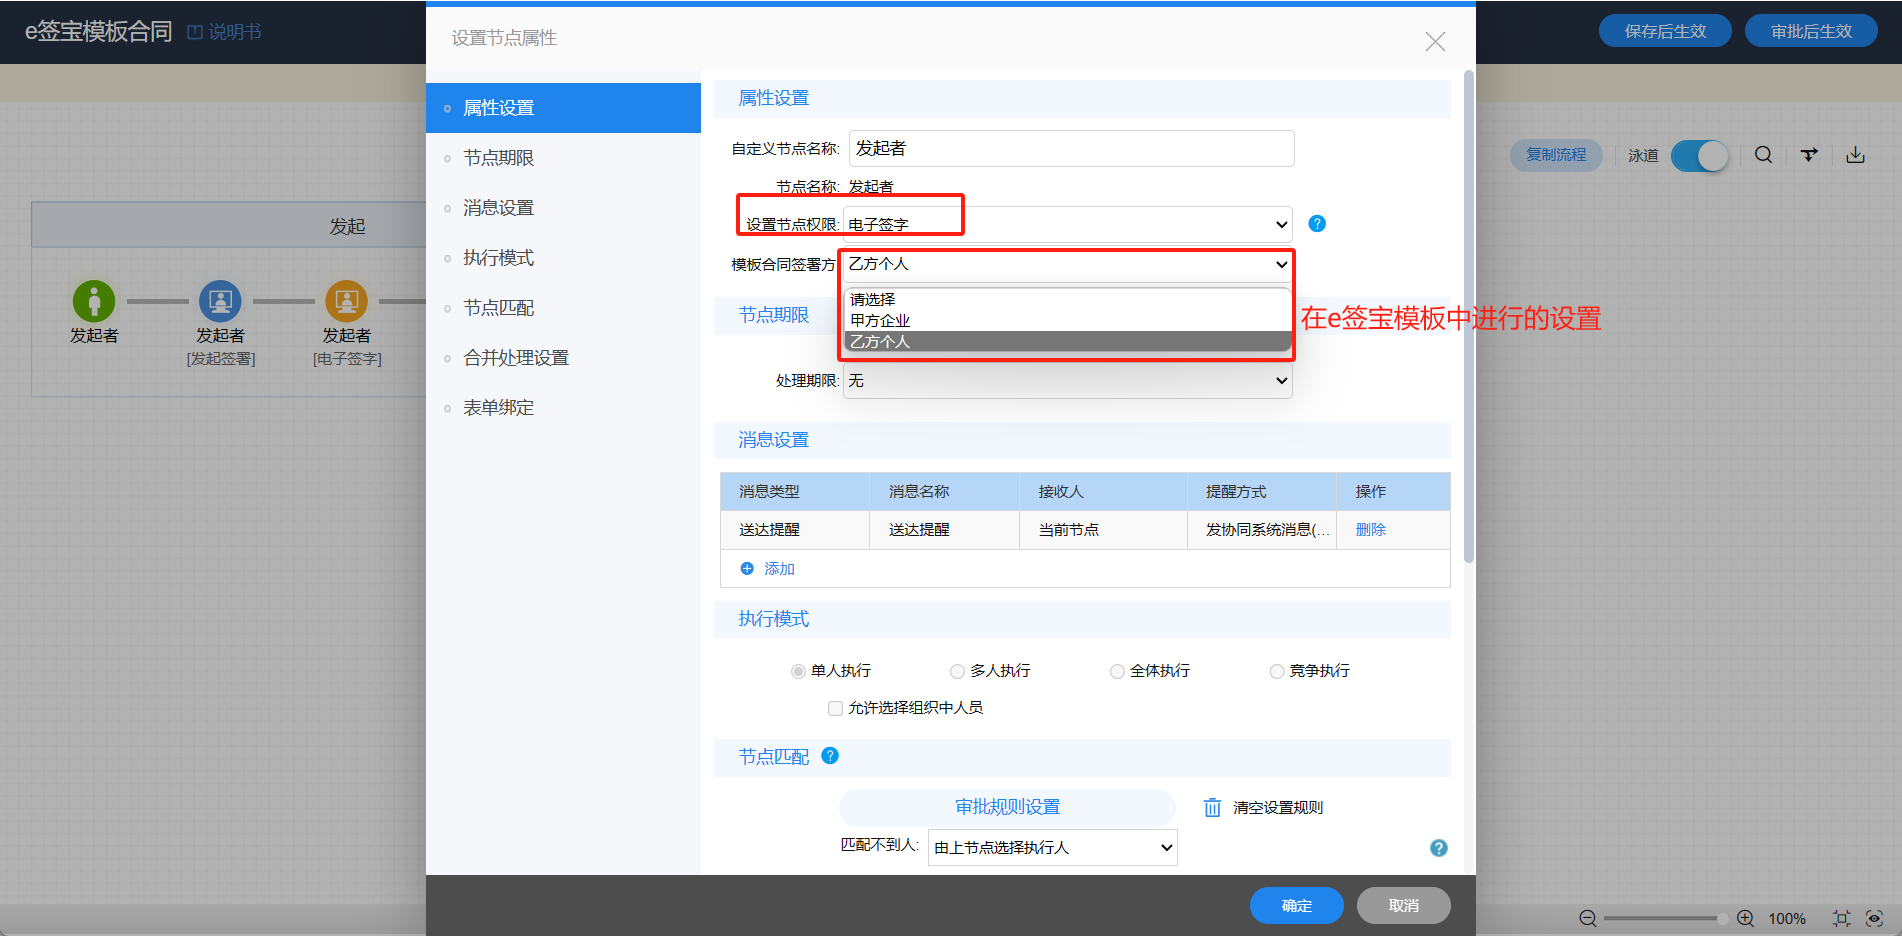
Task: Enable 允许选择组织中人员 checkbox
Action: click(835, 708)
